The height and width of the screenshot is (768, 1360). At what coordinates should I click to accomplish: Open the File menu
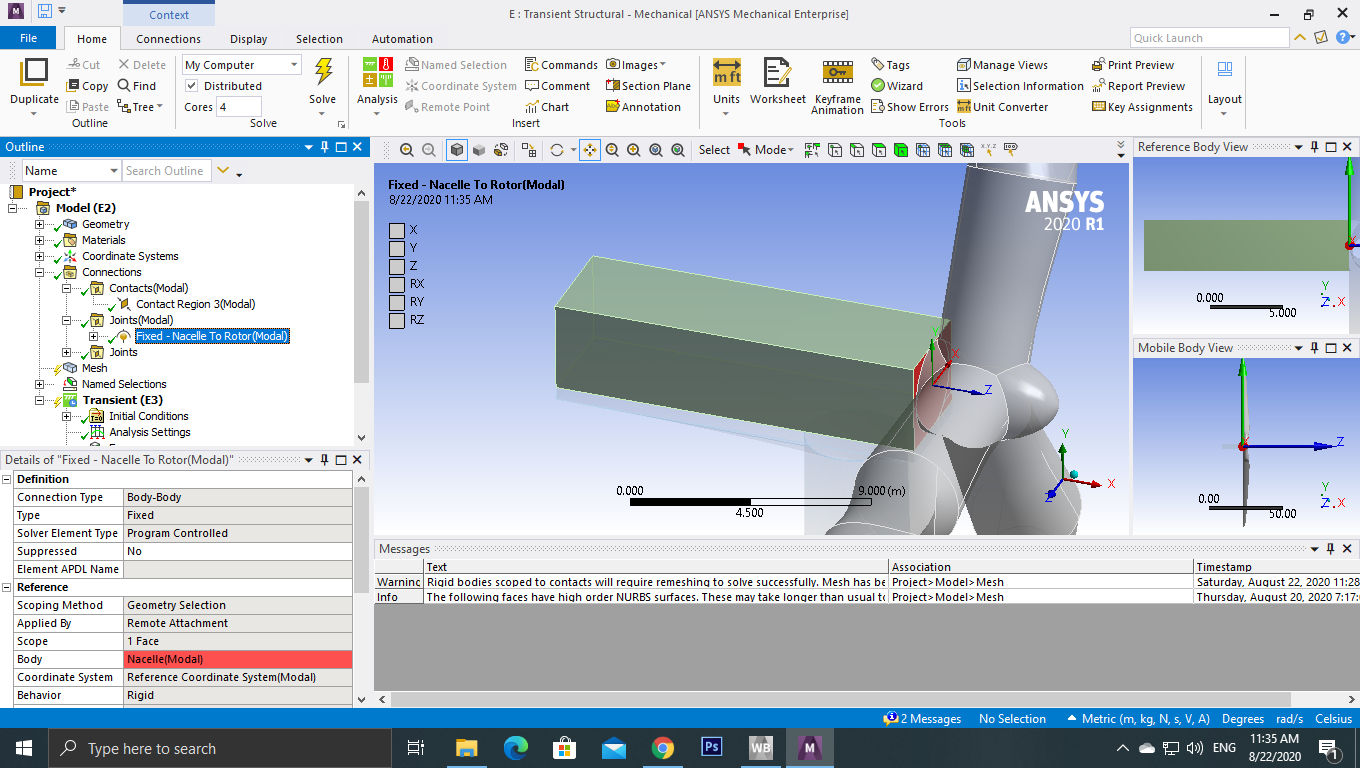(28, 38)
